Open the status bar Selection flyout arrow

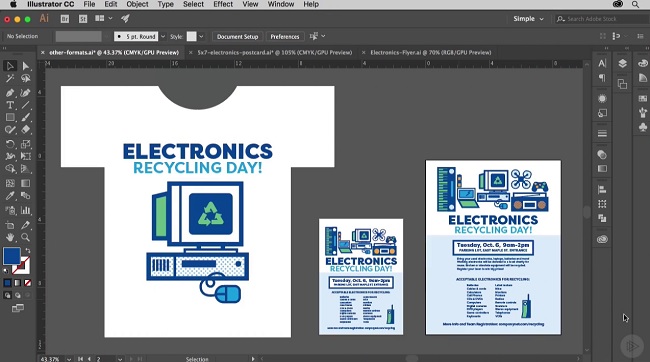(253, 359)
